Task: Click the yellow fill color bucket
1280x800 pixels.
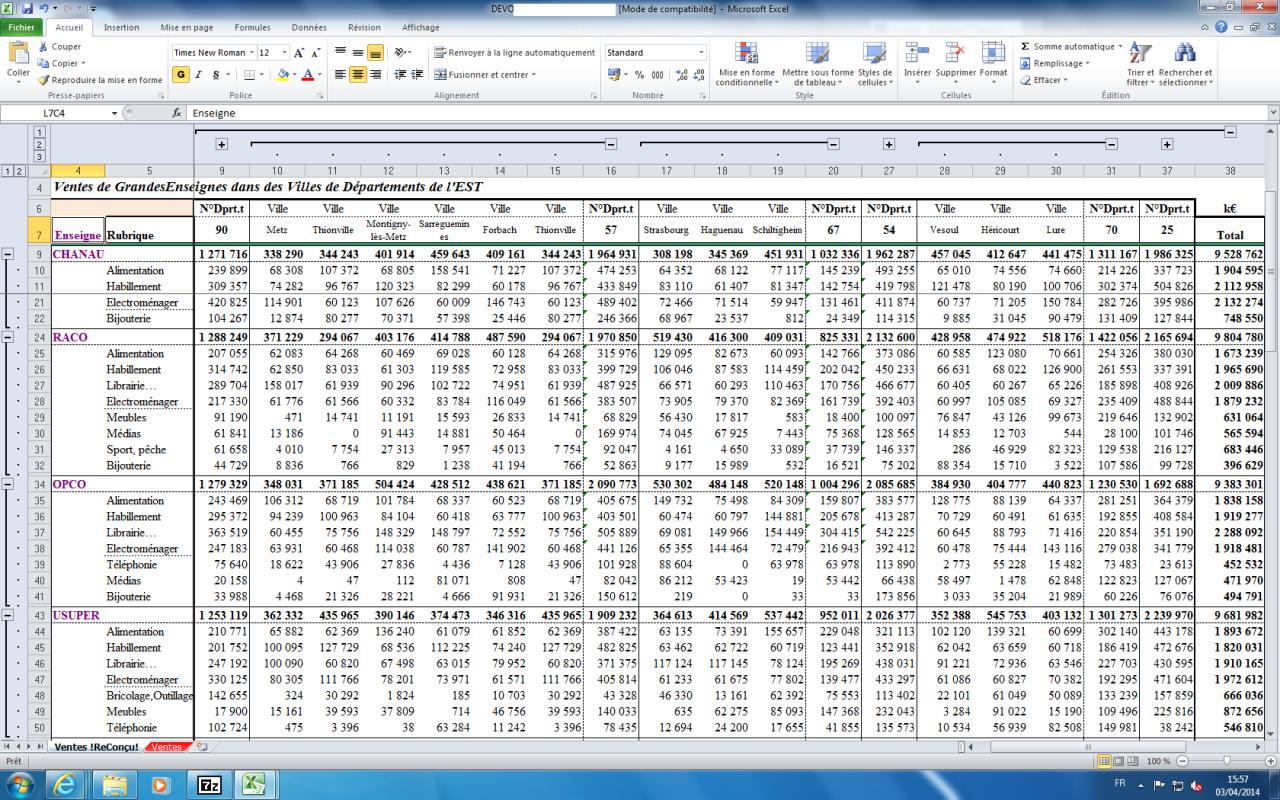Action: coord(283,75)
